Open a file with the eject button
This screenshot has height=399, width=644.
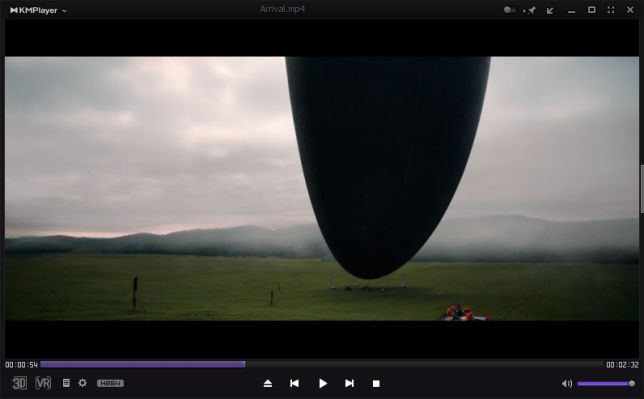click(268, 383)
